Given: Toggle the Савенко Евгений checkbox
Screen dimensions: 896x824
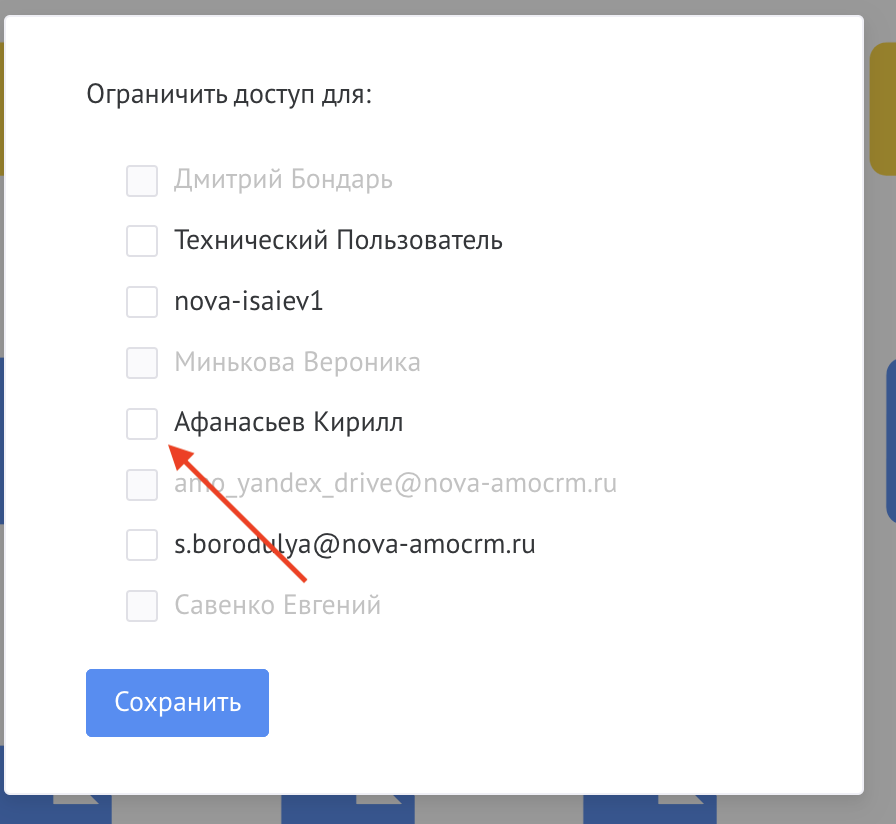Looking at the screenshot, I should 142,605.
